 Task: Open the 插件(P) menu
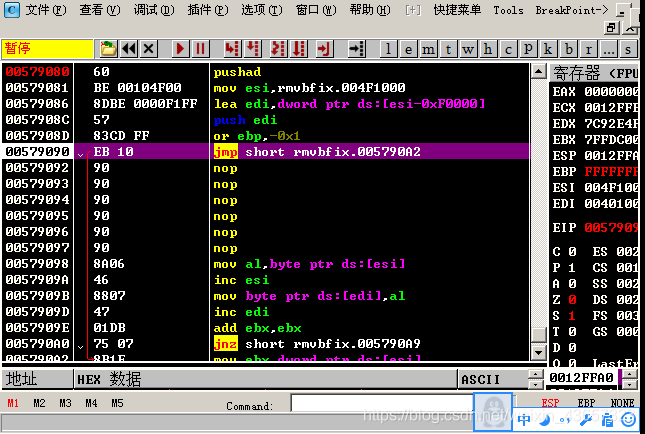[207, 9]
